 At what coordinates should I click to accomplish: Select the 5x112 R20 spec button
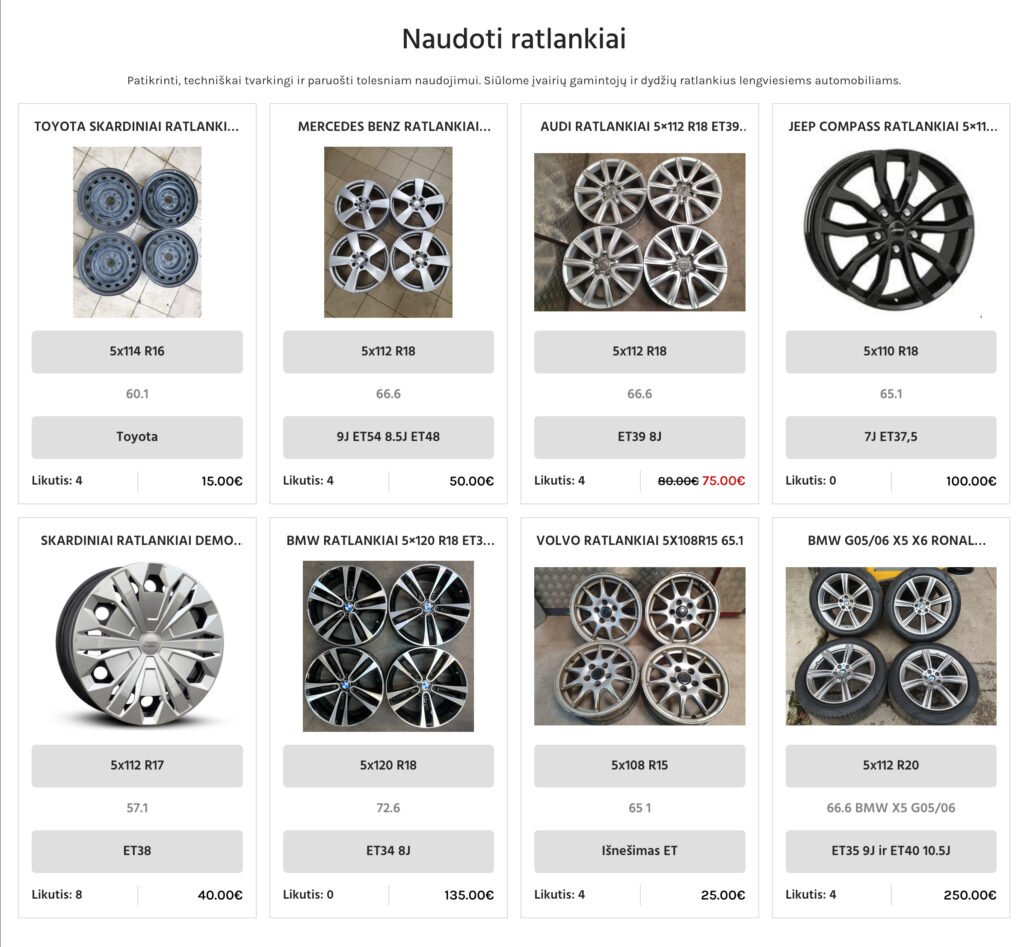[890, 766]
